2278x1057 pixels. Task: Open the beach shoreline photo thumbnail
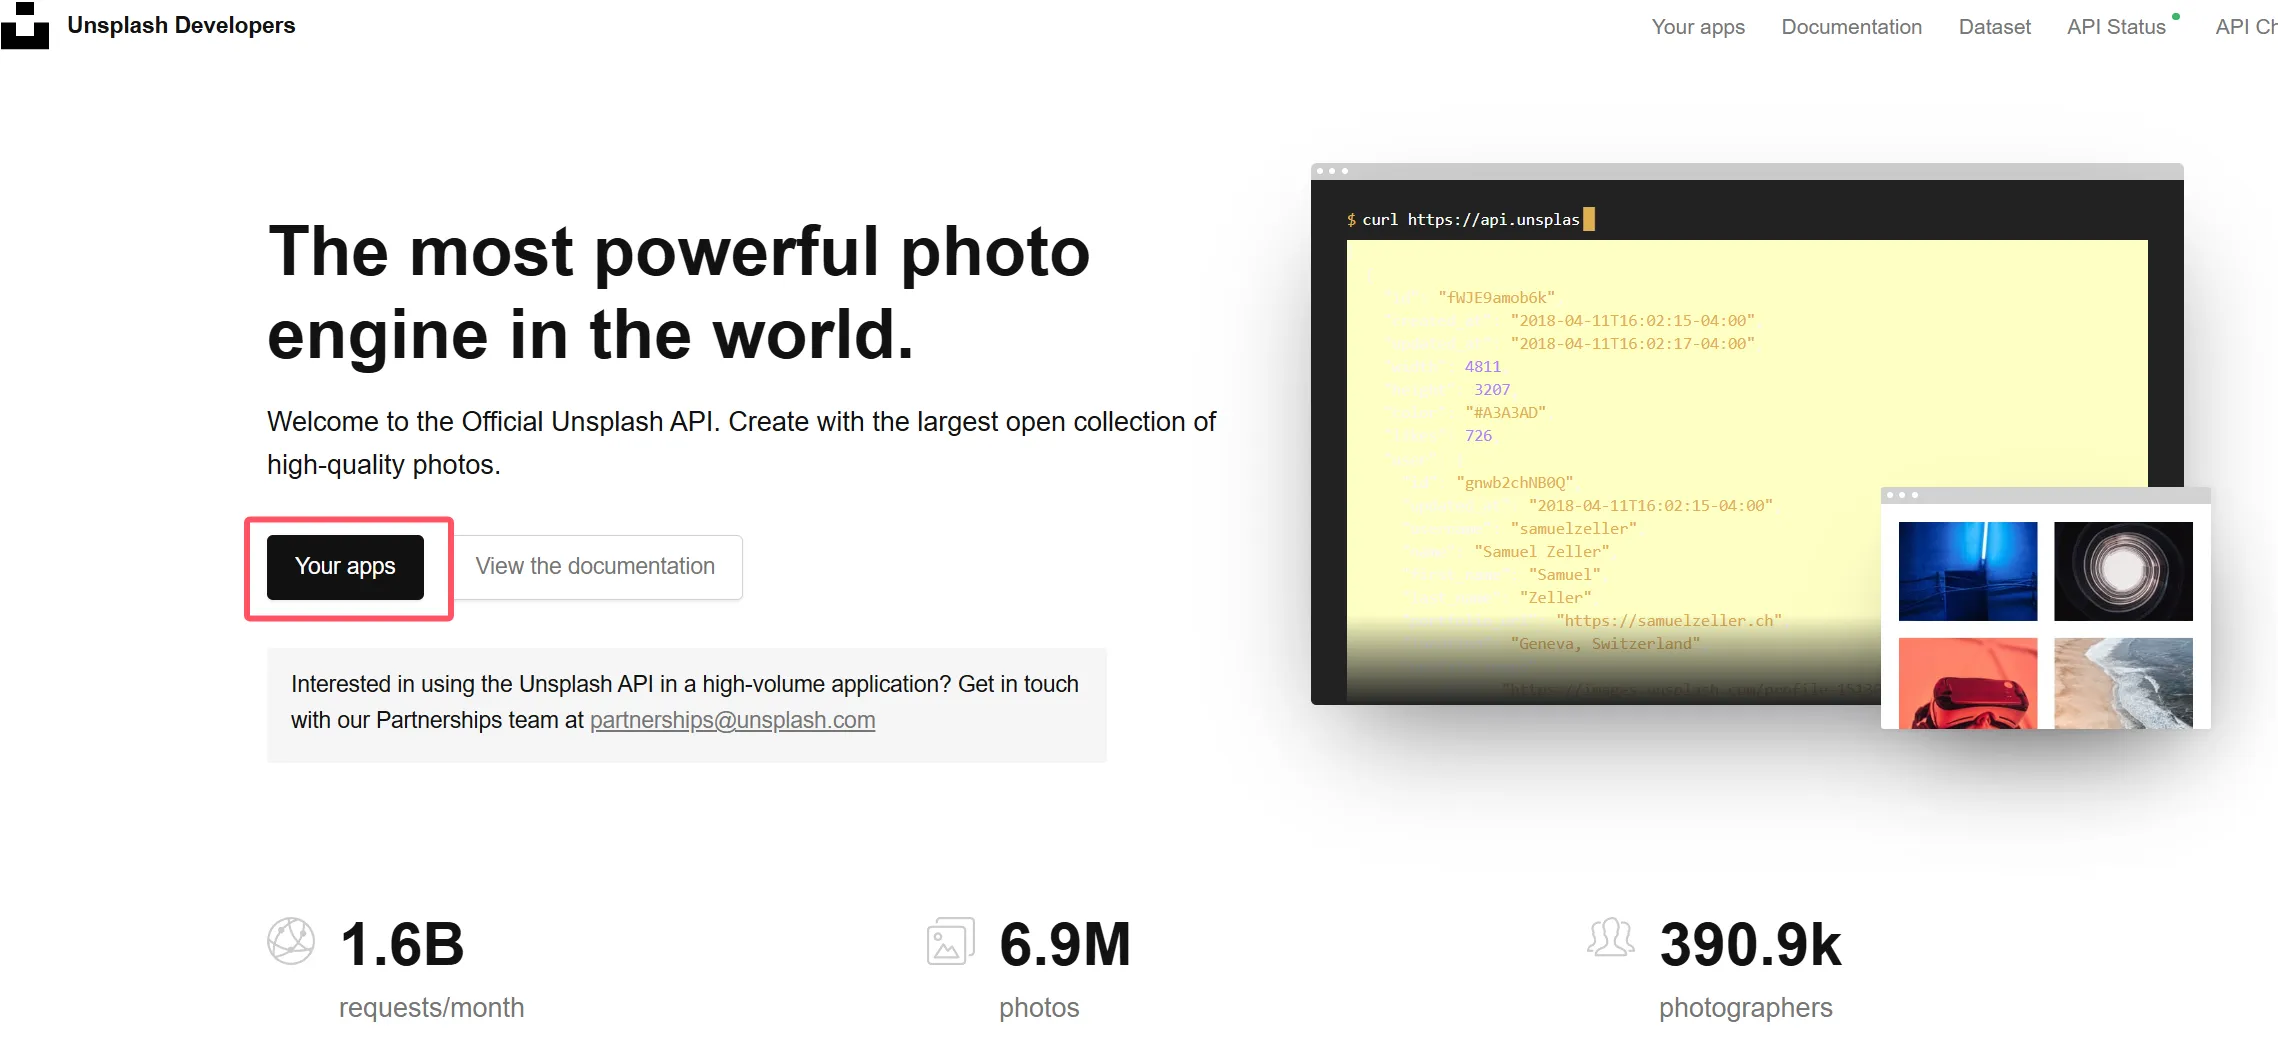2123,683
